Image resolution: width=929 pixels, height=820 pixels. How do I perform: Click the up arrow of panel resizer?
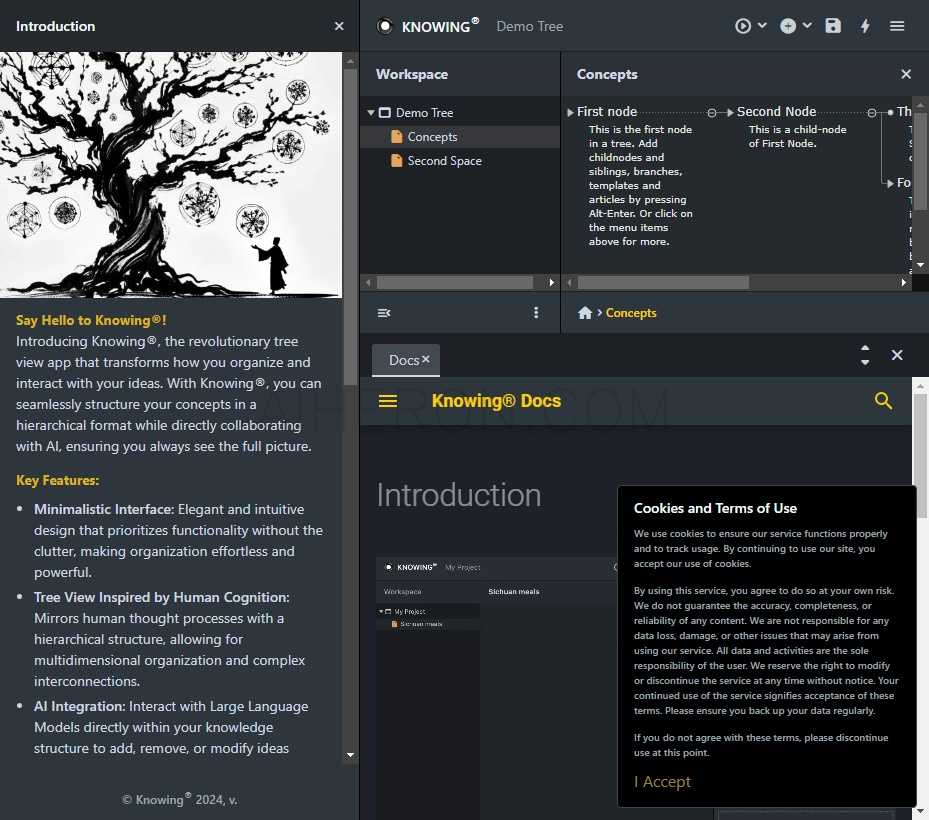tap(865, 348)
